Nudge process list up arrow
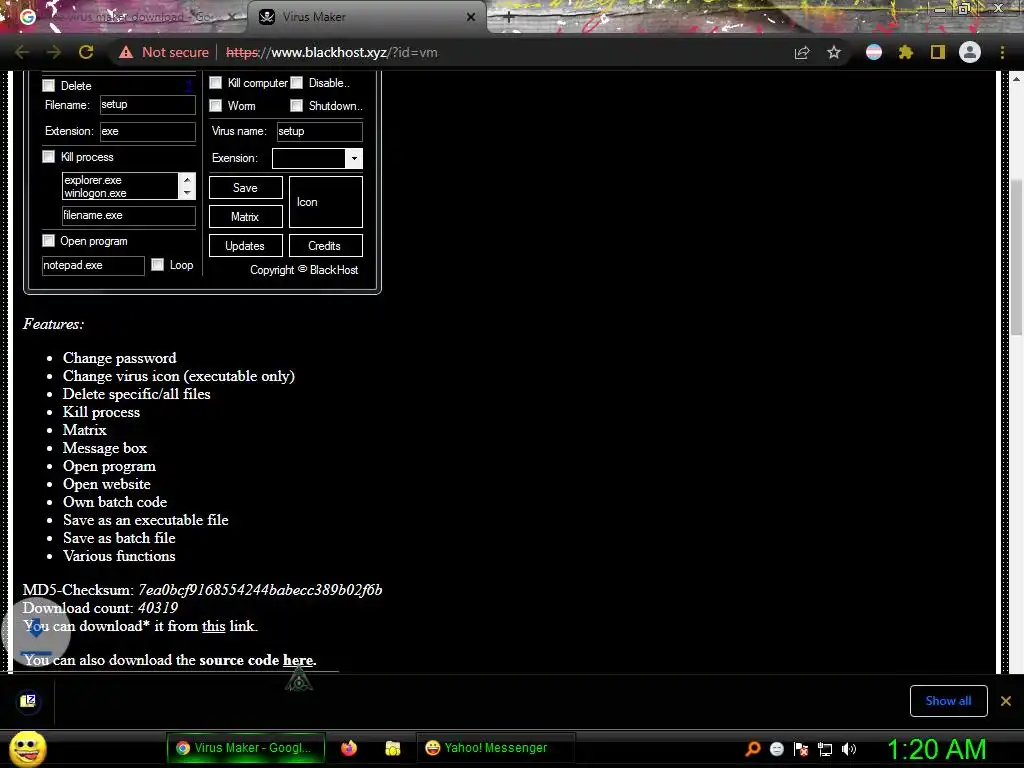The image size is (1024, 768). coord(187,180)
